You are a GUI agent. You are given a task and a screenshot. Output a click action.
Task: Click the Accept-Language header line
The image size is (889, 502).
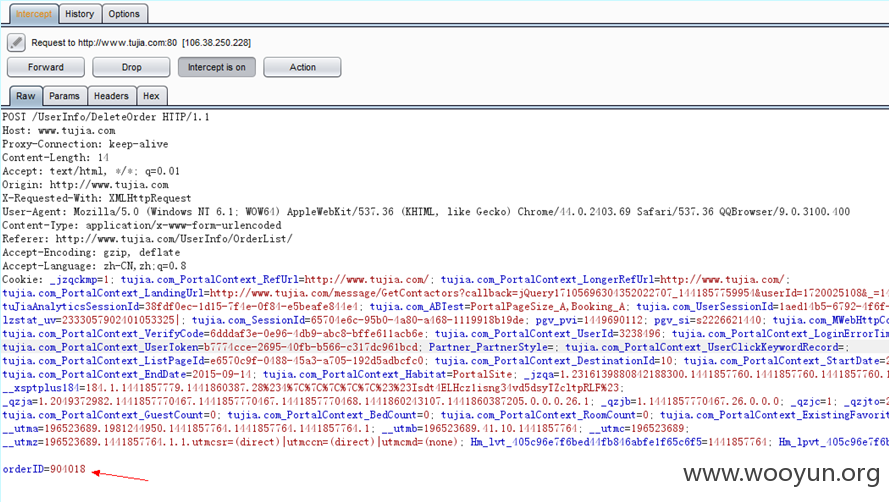(x=94, y=266)
